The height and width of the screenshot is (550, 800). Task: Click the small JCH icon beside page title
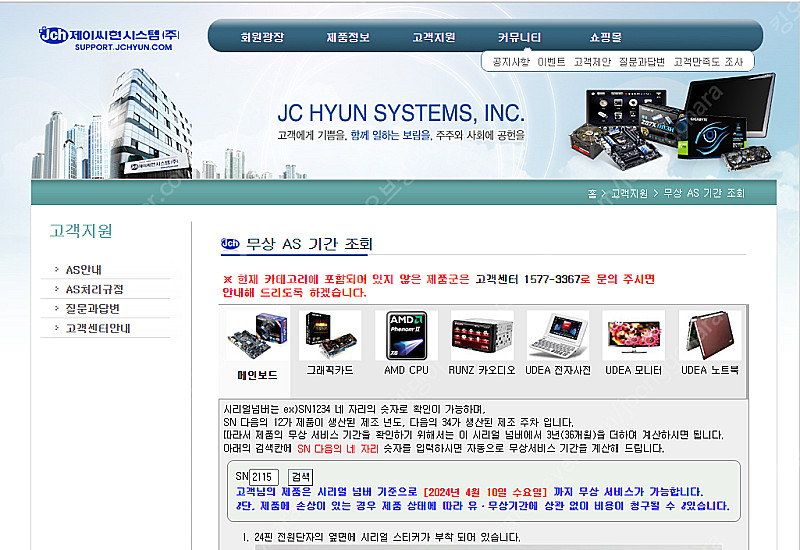pos(230,244)
